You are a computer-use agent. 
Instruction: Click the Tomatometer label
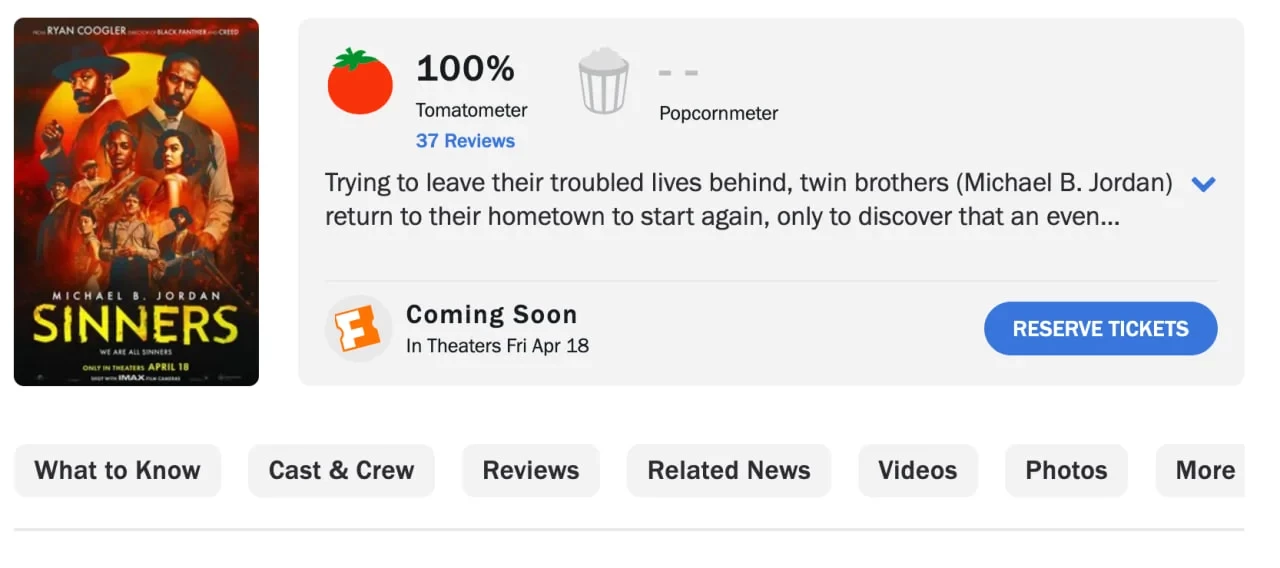(x=471, y=110)
